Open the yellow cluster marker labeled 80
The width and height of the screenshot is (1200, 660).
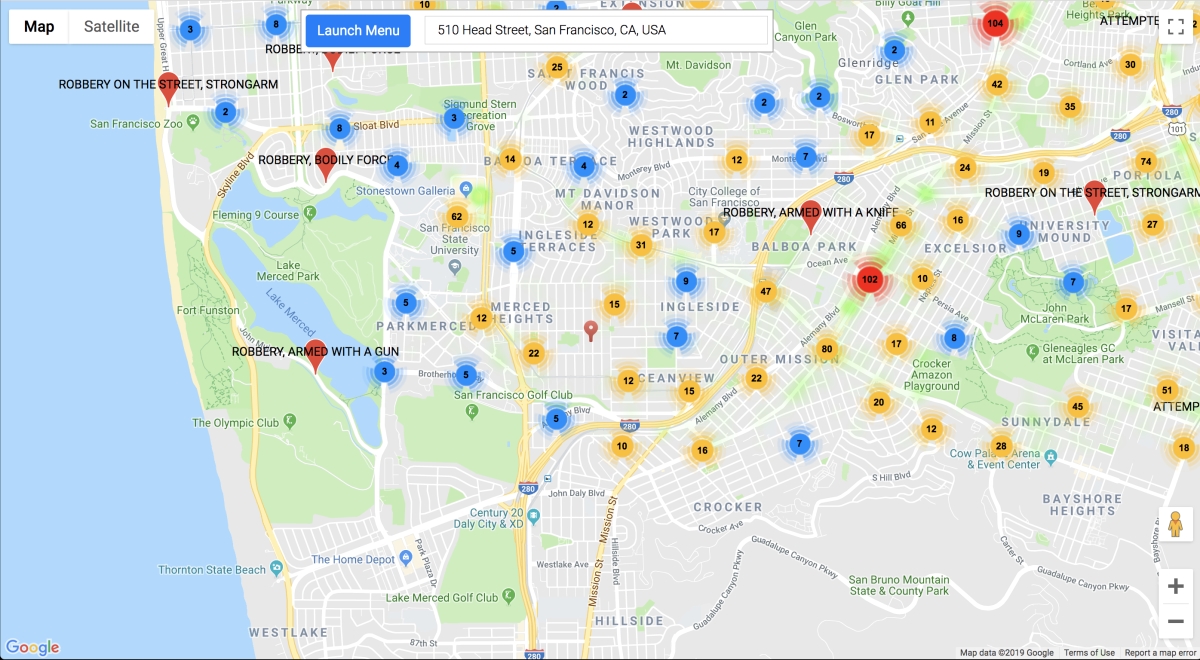[826, 349]
